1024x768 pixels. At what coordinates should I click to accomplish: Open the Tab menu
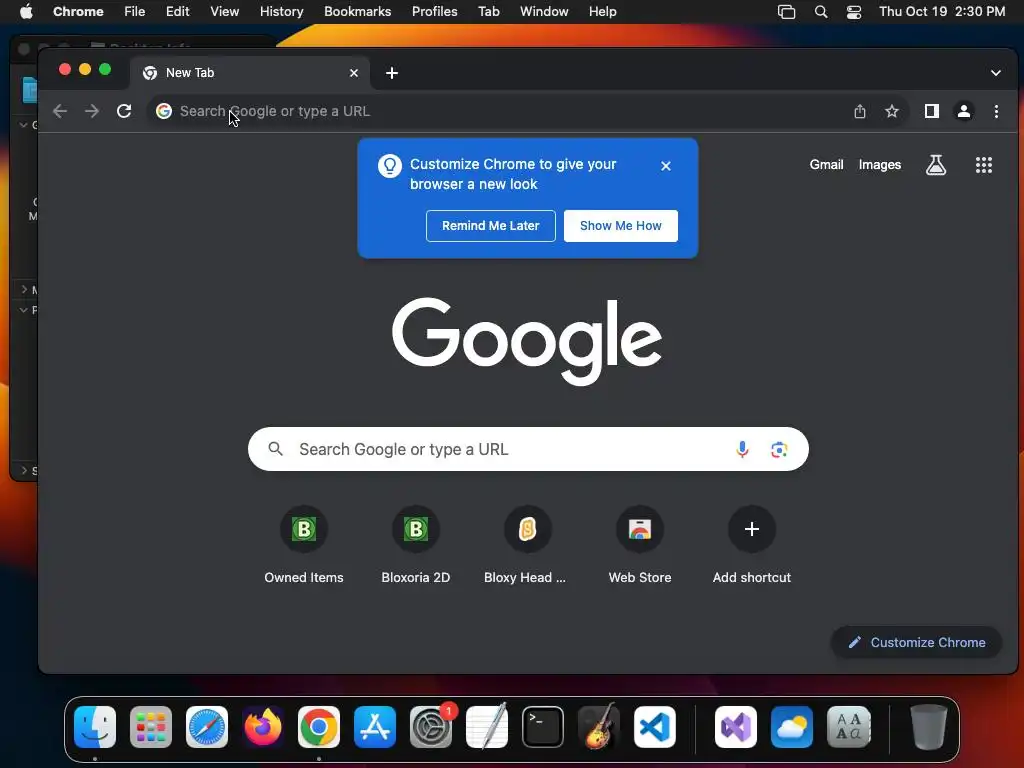(488, 12)
